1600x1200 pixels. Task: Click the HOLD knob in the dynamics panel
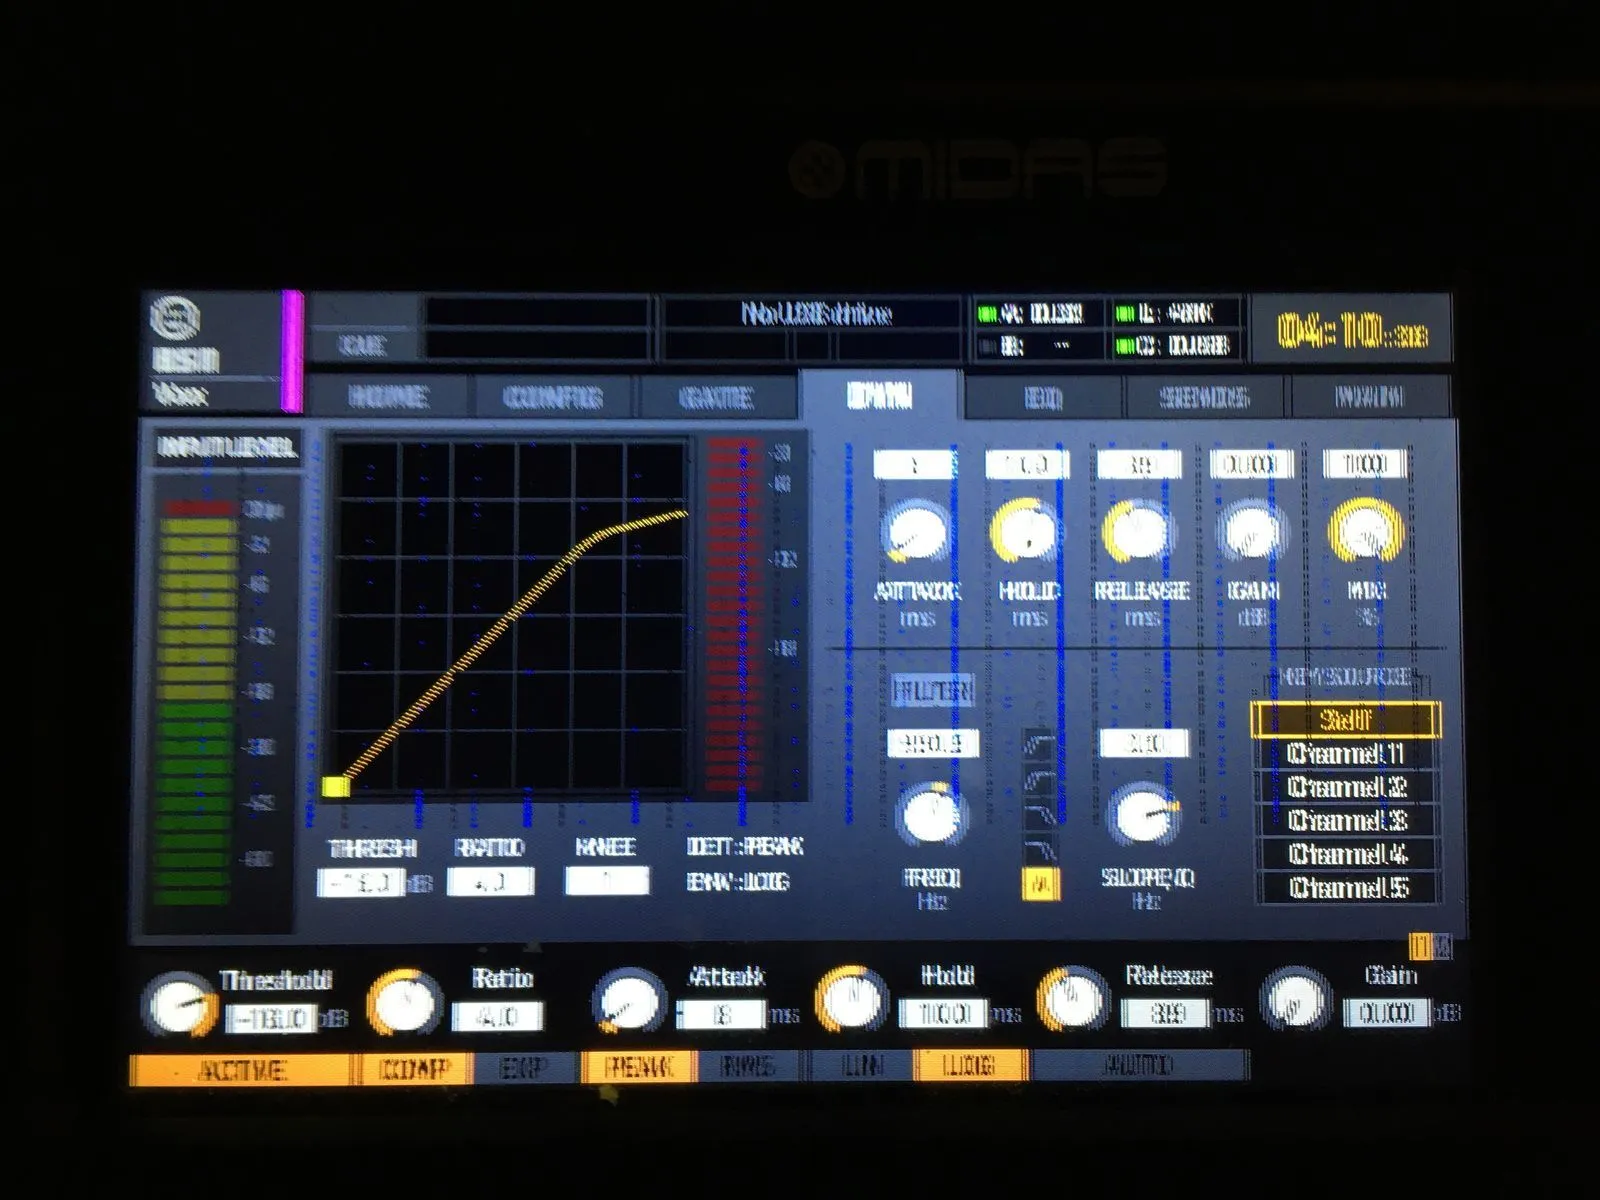[1027, 531]
